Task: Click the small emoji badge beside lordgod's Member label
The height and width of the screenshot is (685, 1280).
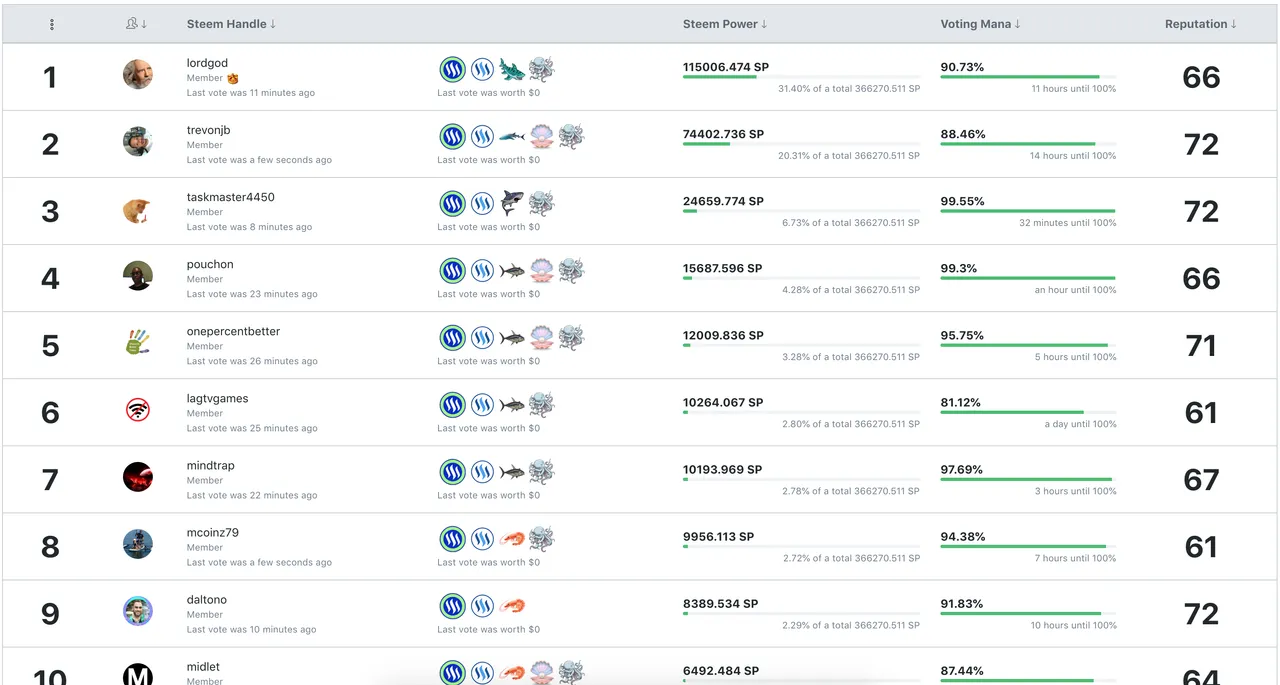Action: coord(233,78)
